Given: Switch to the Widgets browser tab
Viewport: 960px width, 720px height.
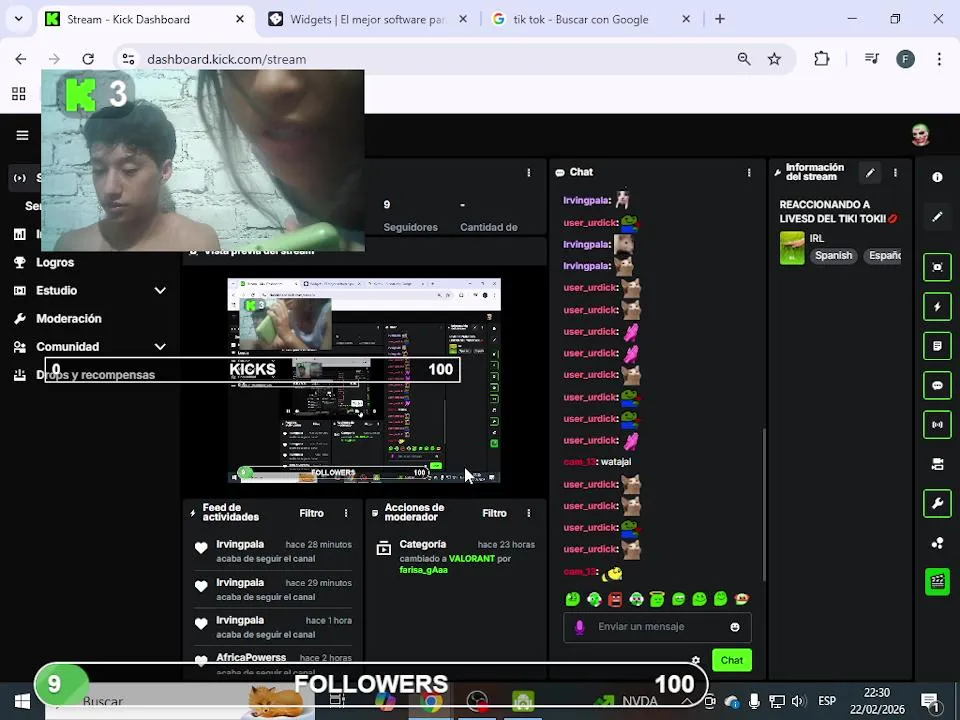Looking at the screenshot, I should tap(367, 19).
